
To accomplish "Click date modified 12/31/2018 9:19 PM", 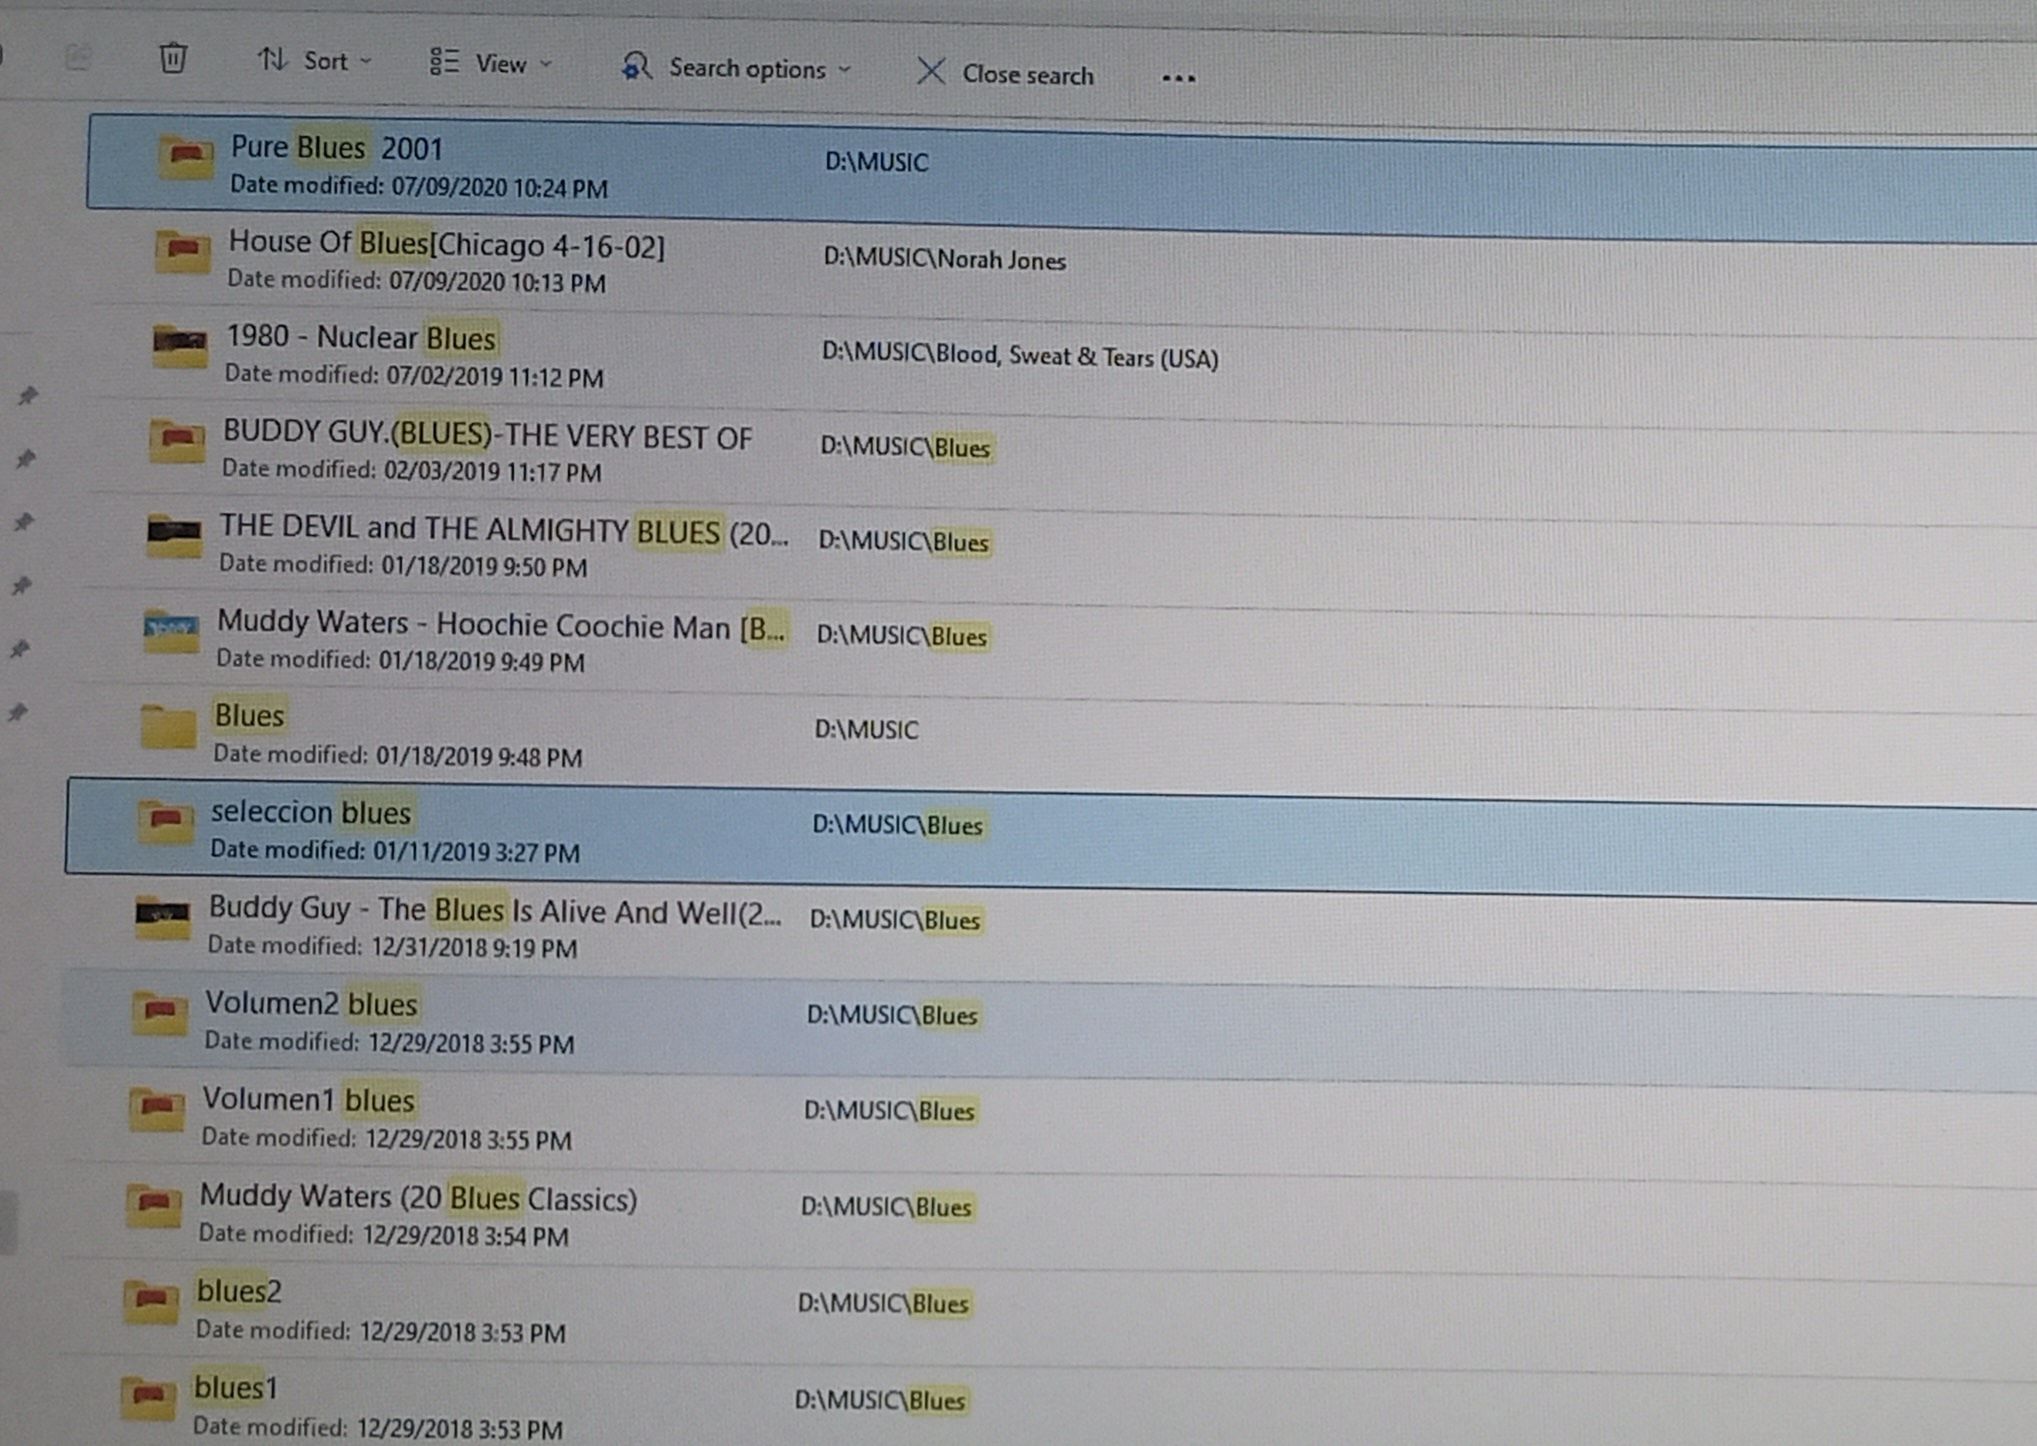I will [x=392, y=946].
